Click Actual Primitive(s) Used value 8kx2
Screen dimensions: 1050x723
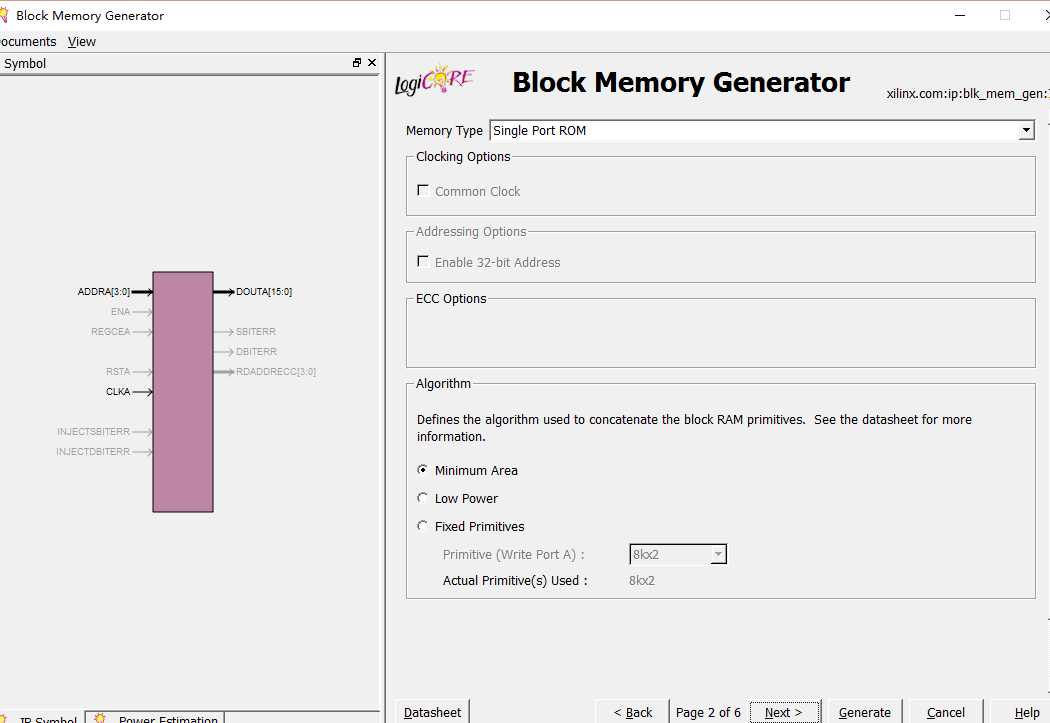(x=642, y=580)
